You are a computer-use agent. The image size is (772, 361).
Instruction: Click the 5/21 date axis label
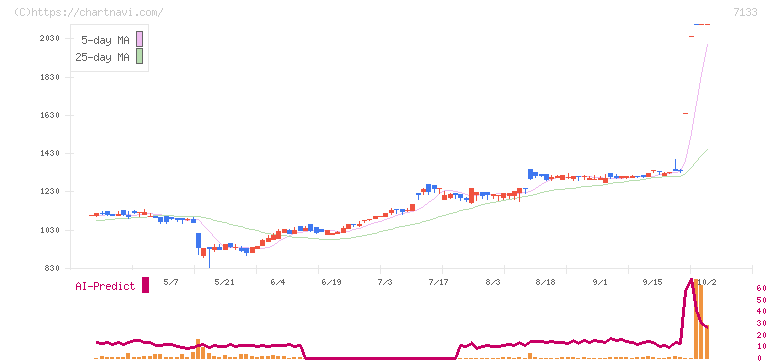[225, 282]
